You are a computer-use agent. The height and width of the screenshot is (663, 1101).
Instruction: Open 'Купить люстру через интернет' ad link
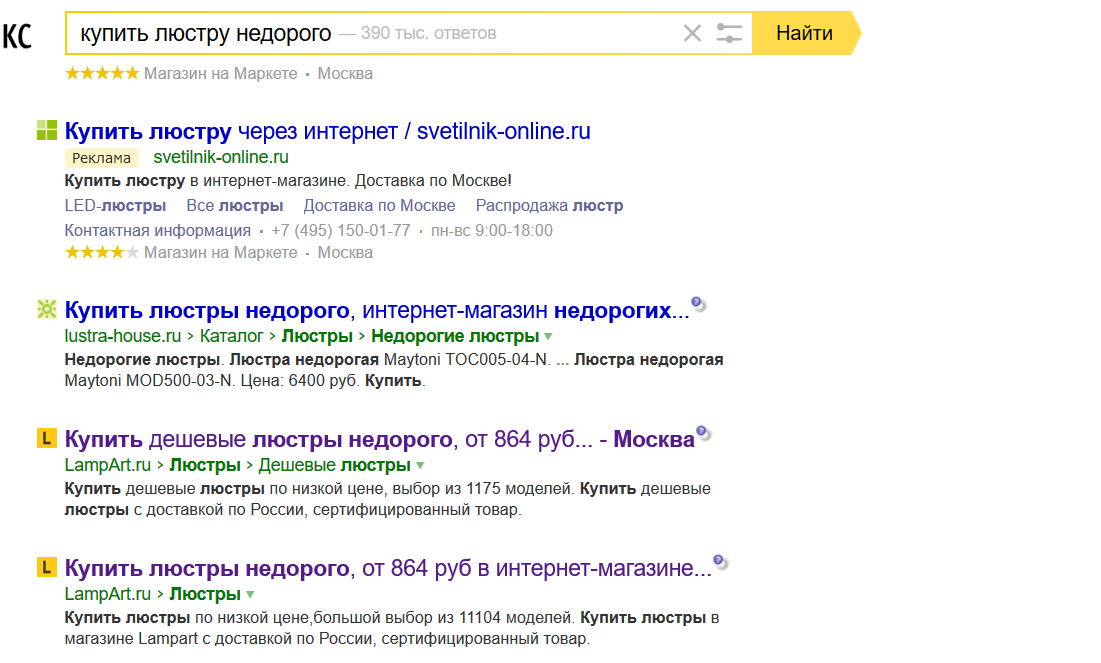point(327,131)
